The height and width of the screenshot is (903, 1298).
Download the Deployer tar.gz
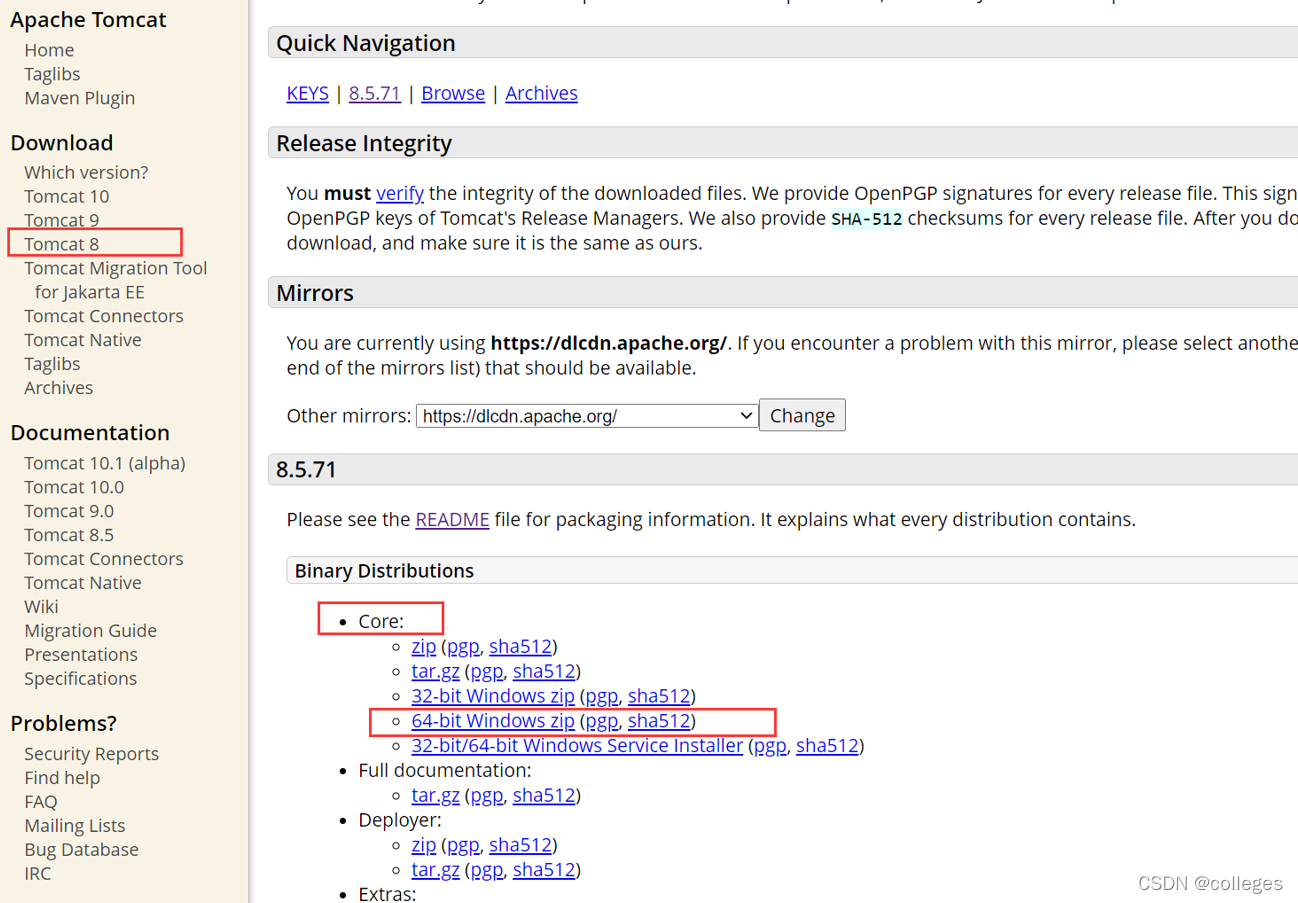coord(435,870)
